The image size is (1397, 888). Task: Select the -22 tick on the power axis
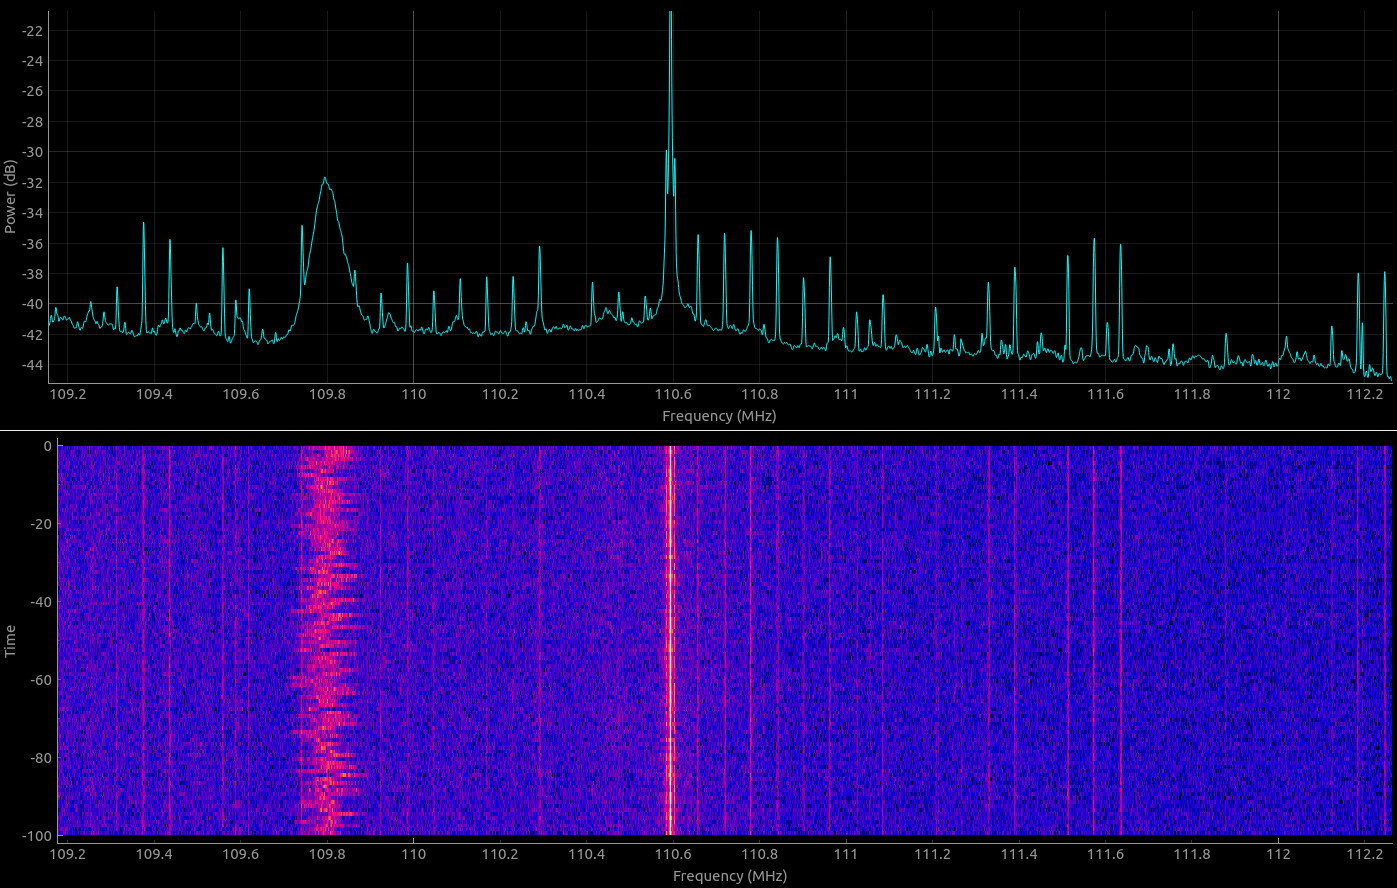pyautogui.click(x=32, y=31)
